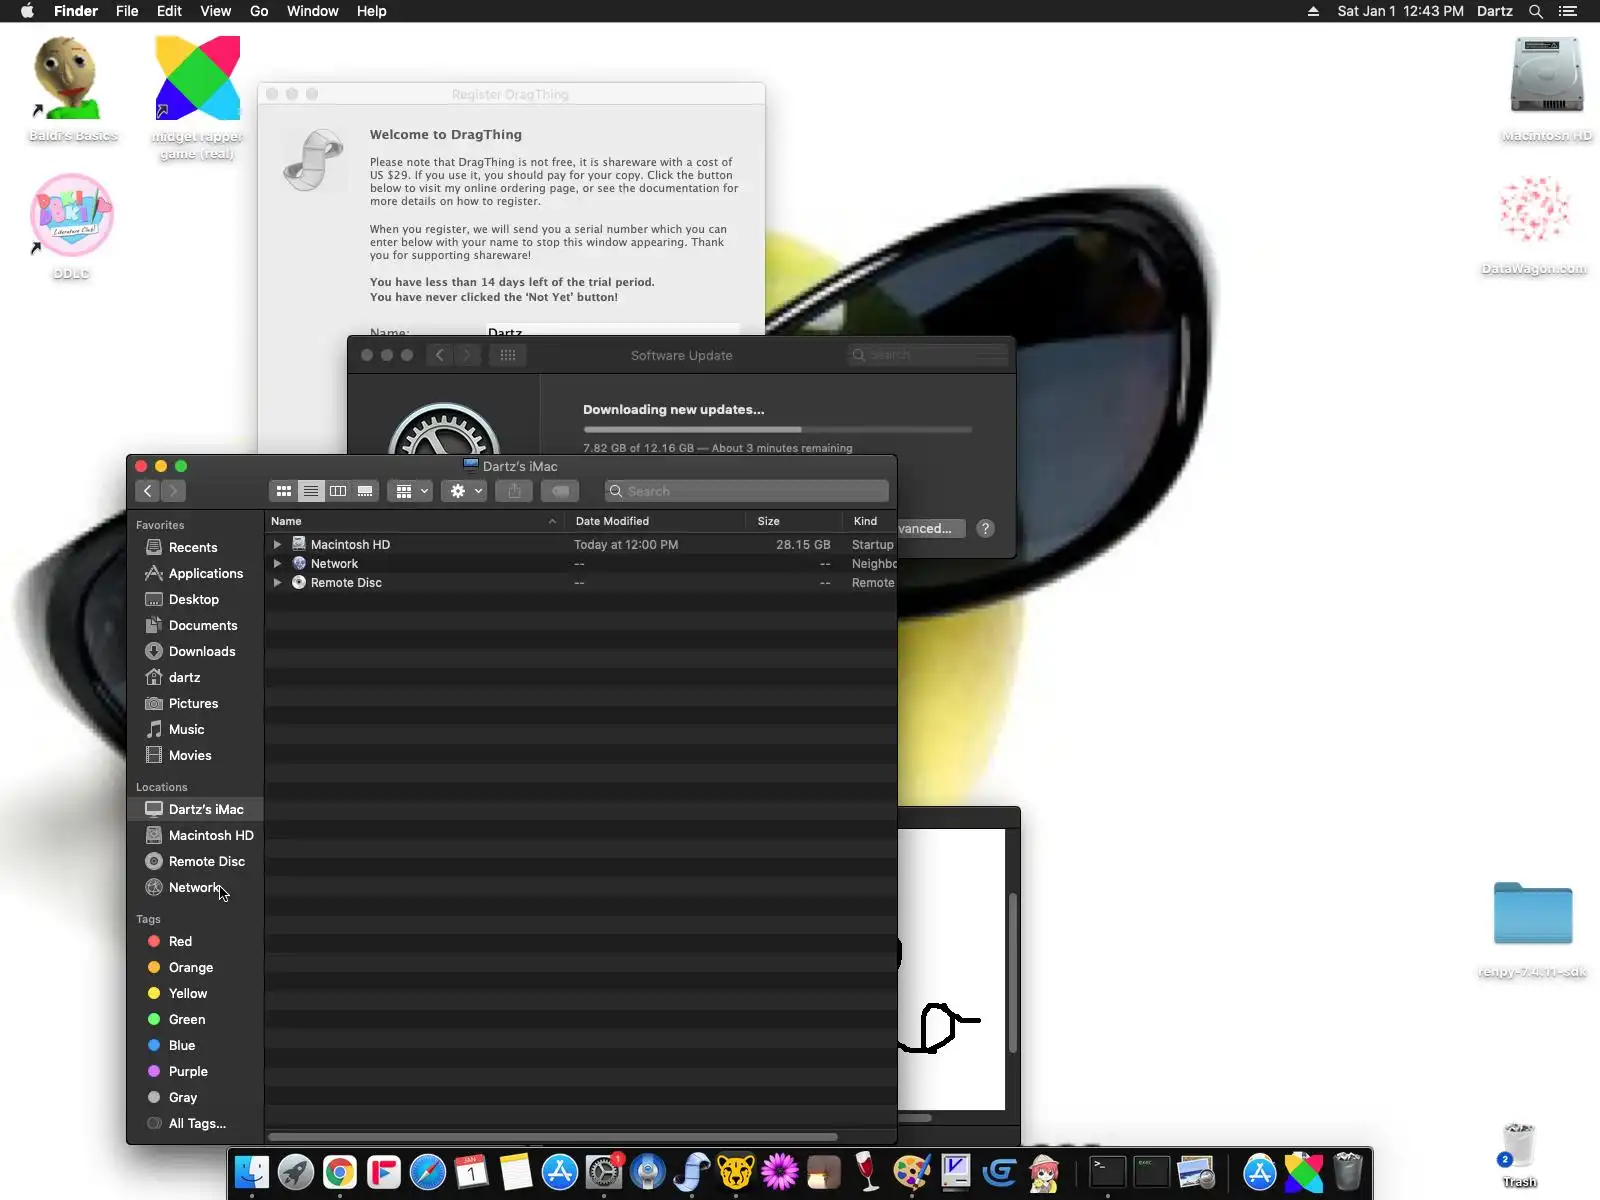Open Music in the Finder sidebar
Viewport: 1600px width, 1200px height.
196,729
